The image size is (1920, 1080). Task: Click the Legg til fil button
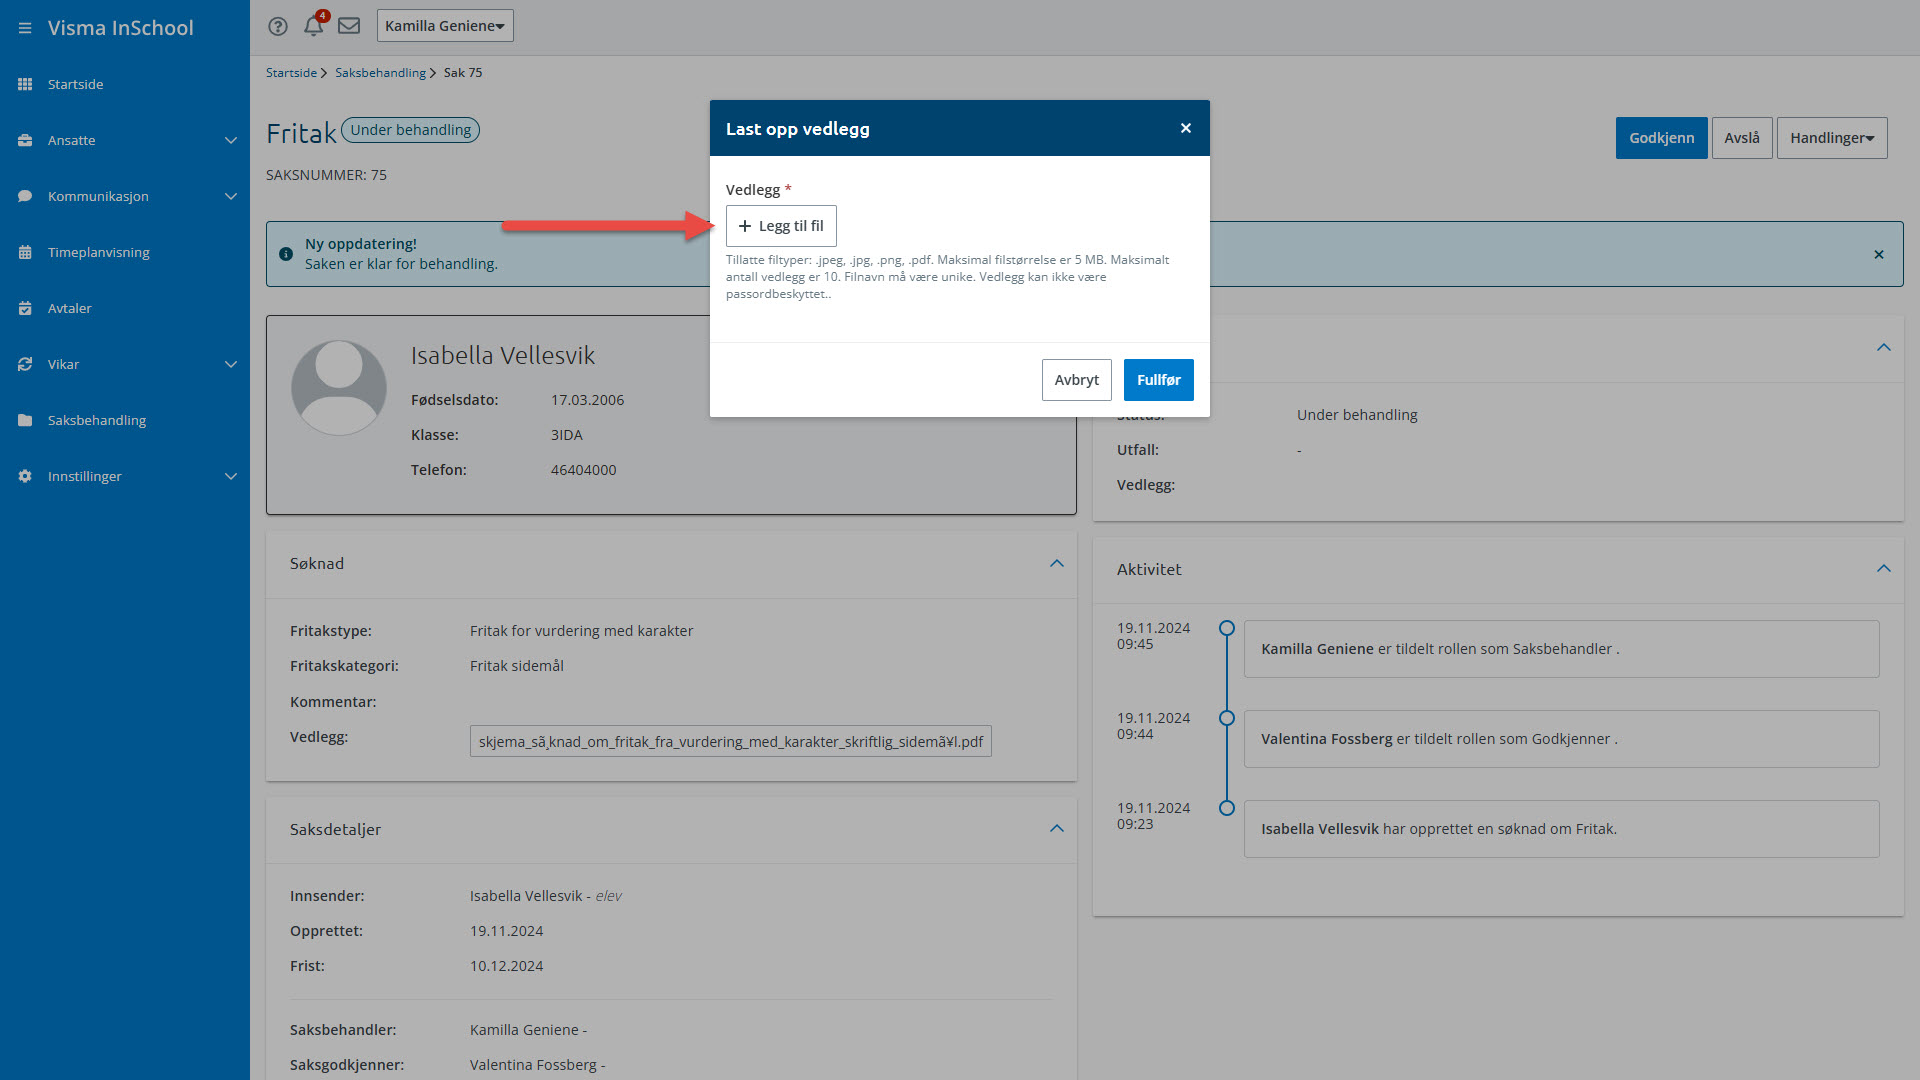pos(781,226)
